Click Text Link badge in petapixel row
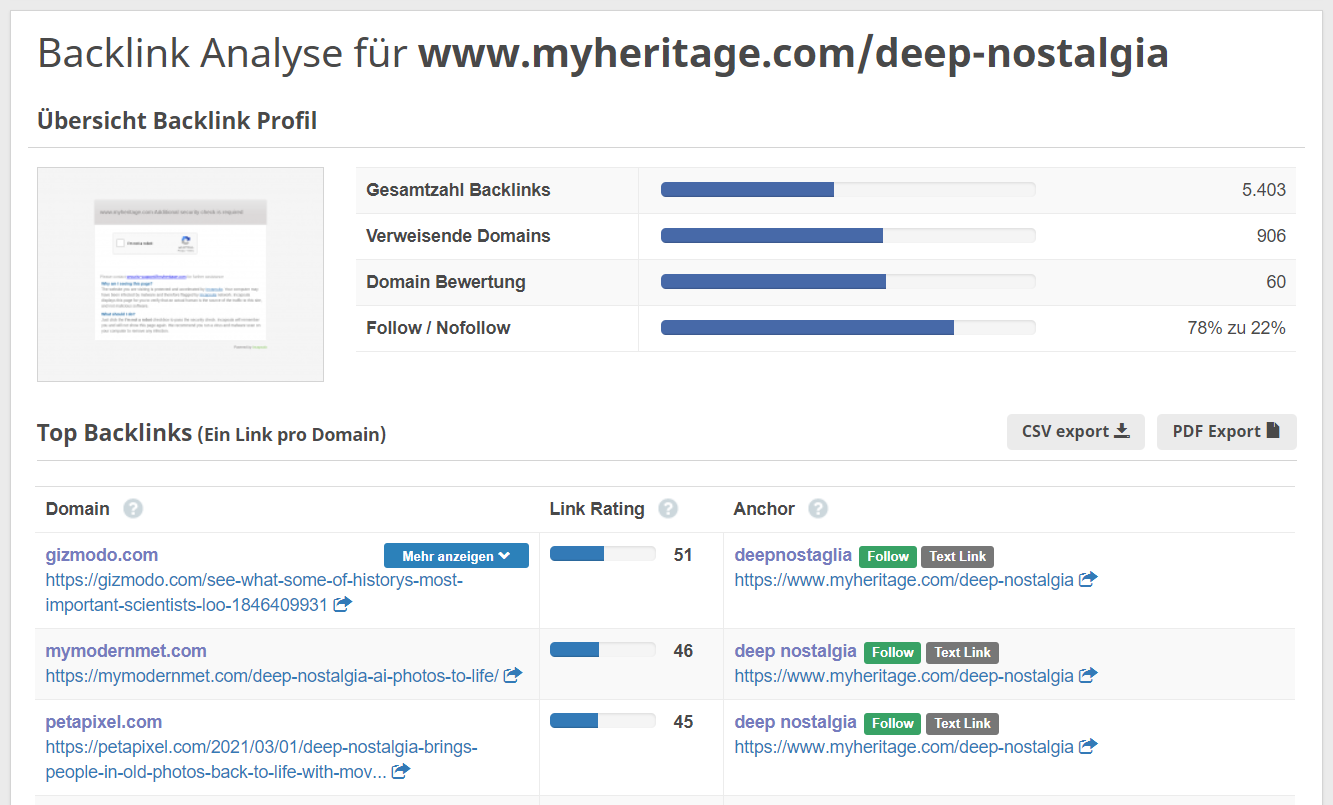The image size is (1333, 805). click(x=963, y=723)
